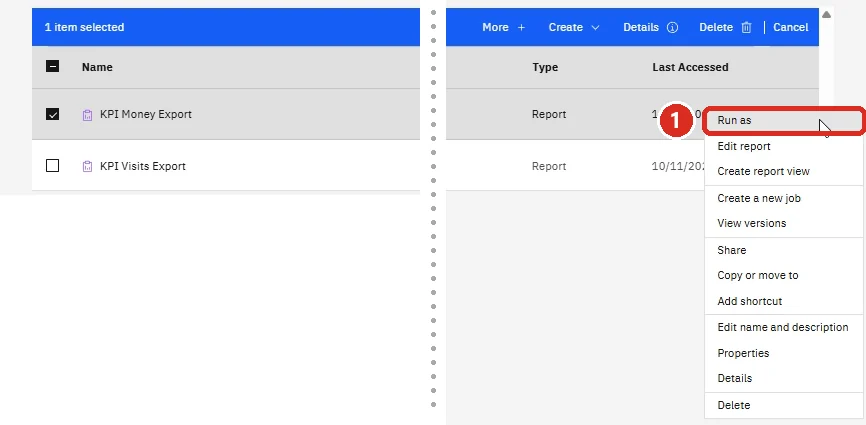866x425 pixels.
Task: Sort by the Type column header
Action: click(545, 67)
